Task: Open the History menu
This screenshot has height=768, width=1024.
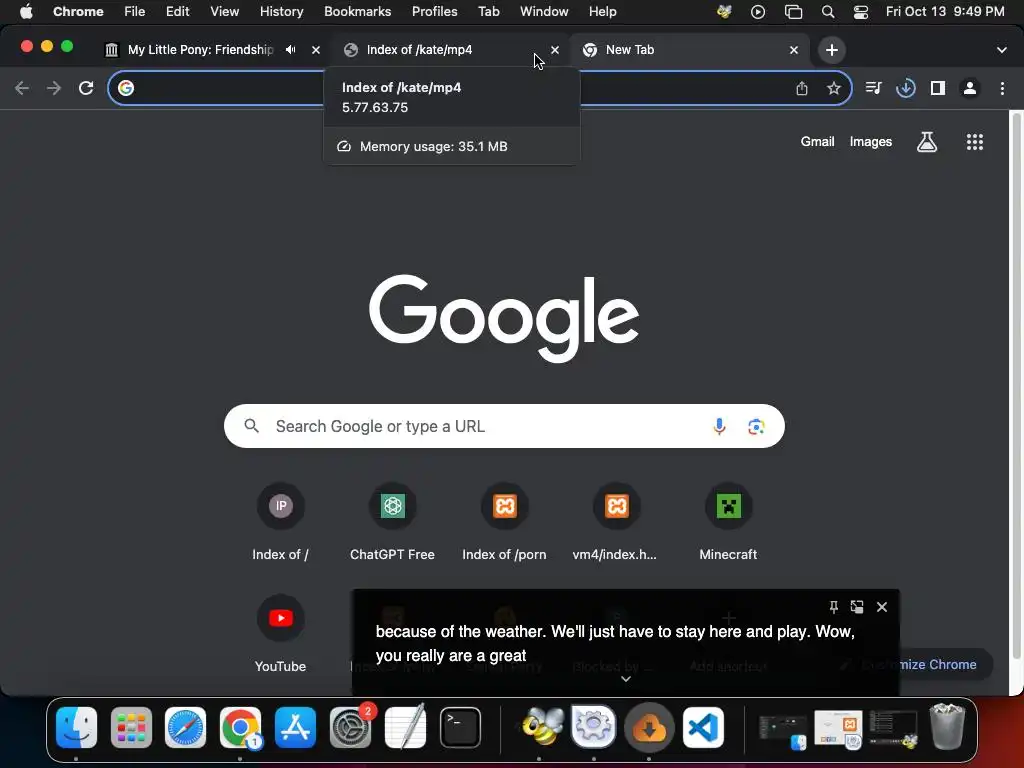Action: pos(281,12)
